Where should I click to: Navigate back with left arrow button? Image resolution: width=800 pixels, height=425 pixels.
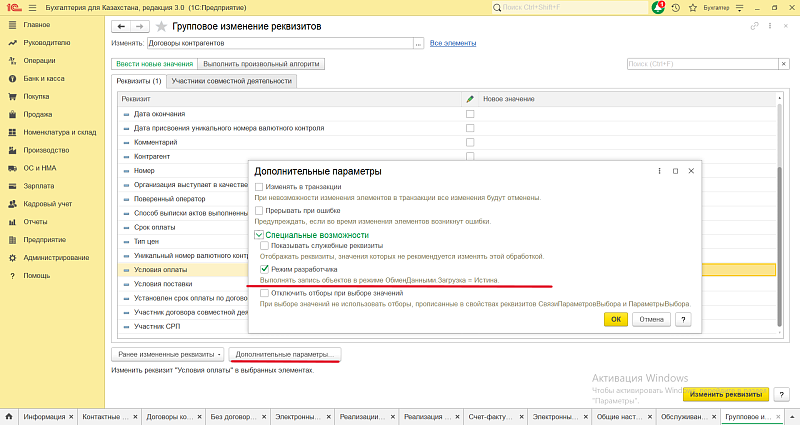click(x=121, y=26)
